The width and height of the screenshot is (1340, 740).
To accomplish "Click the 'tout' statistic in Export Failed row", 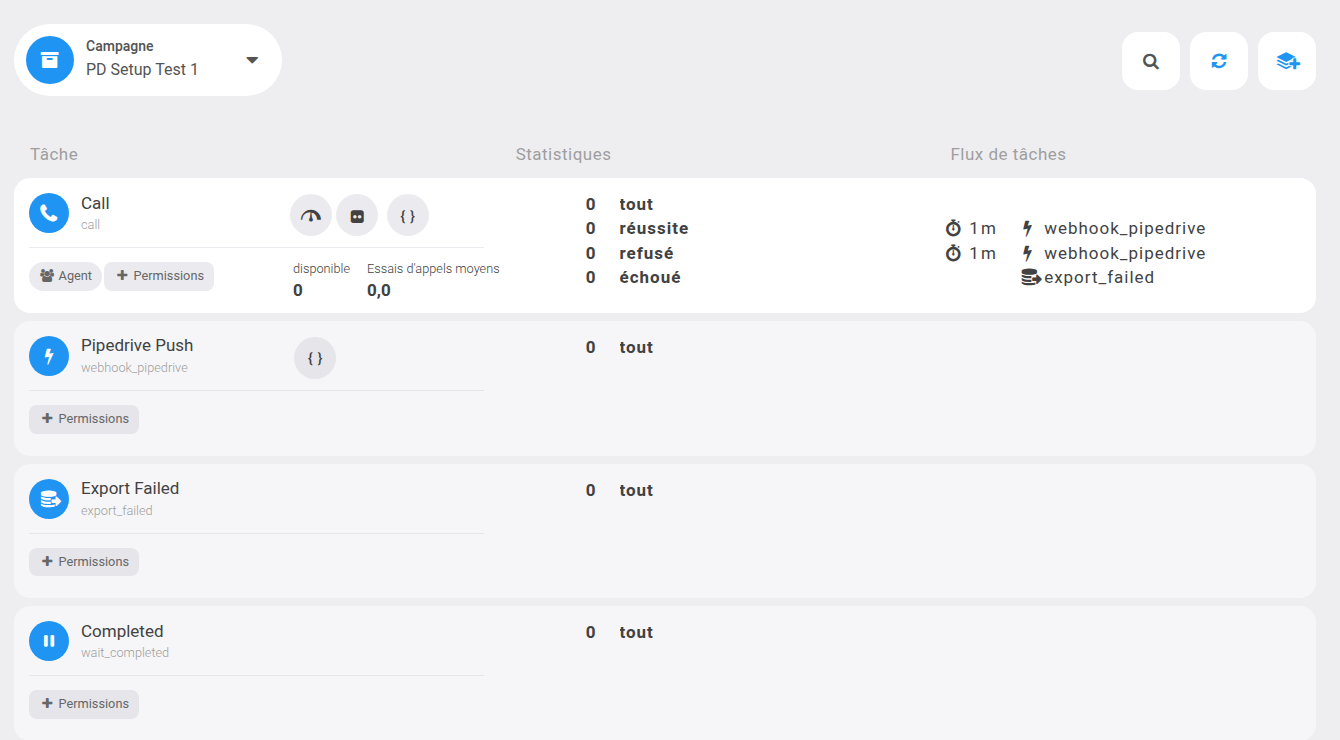I will pos(636,491).
